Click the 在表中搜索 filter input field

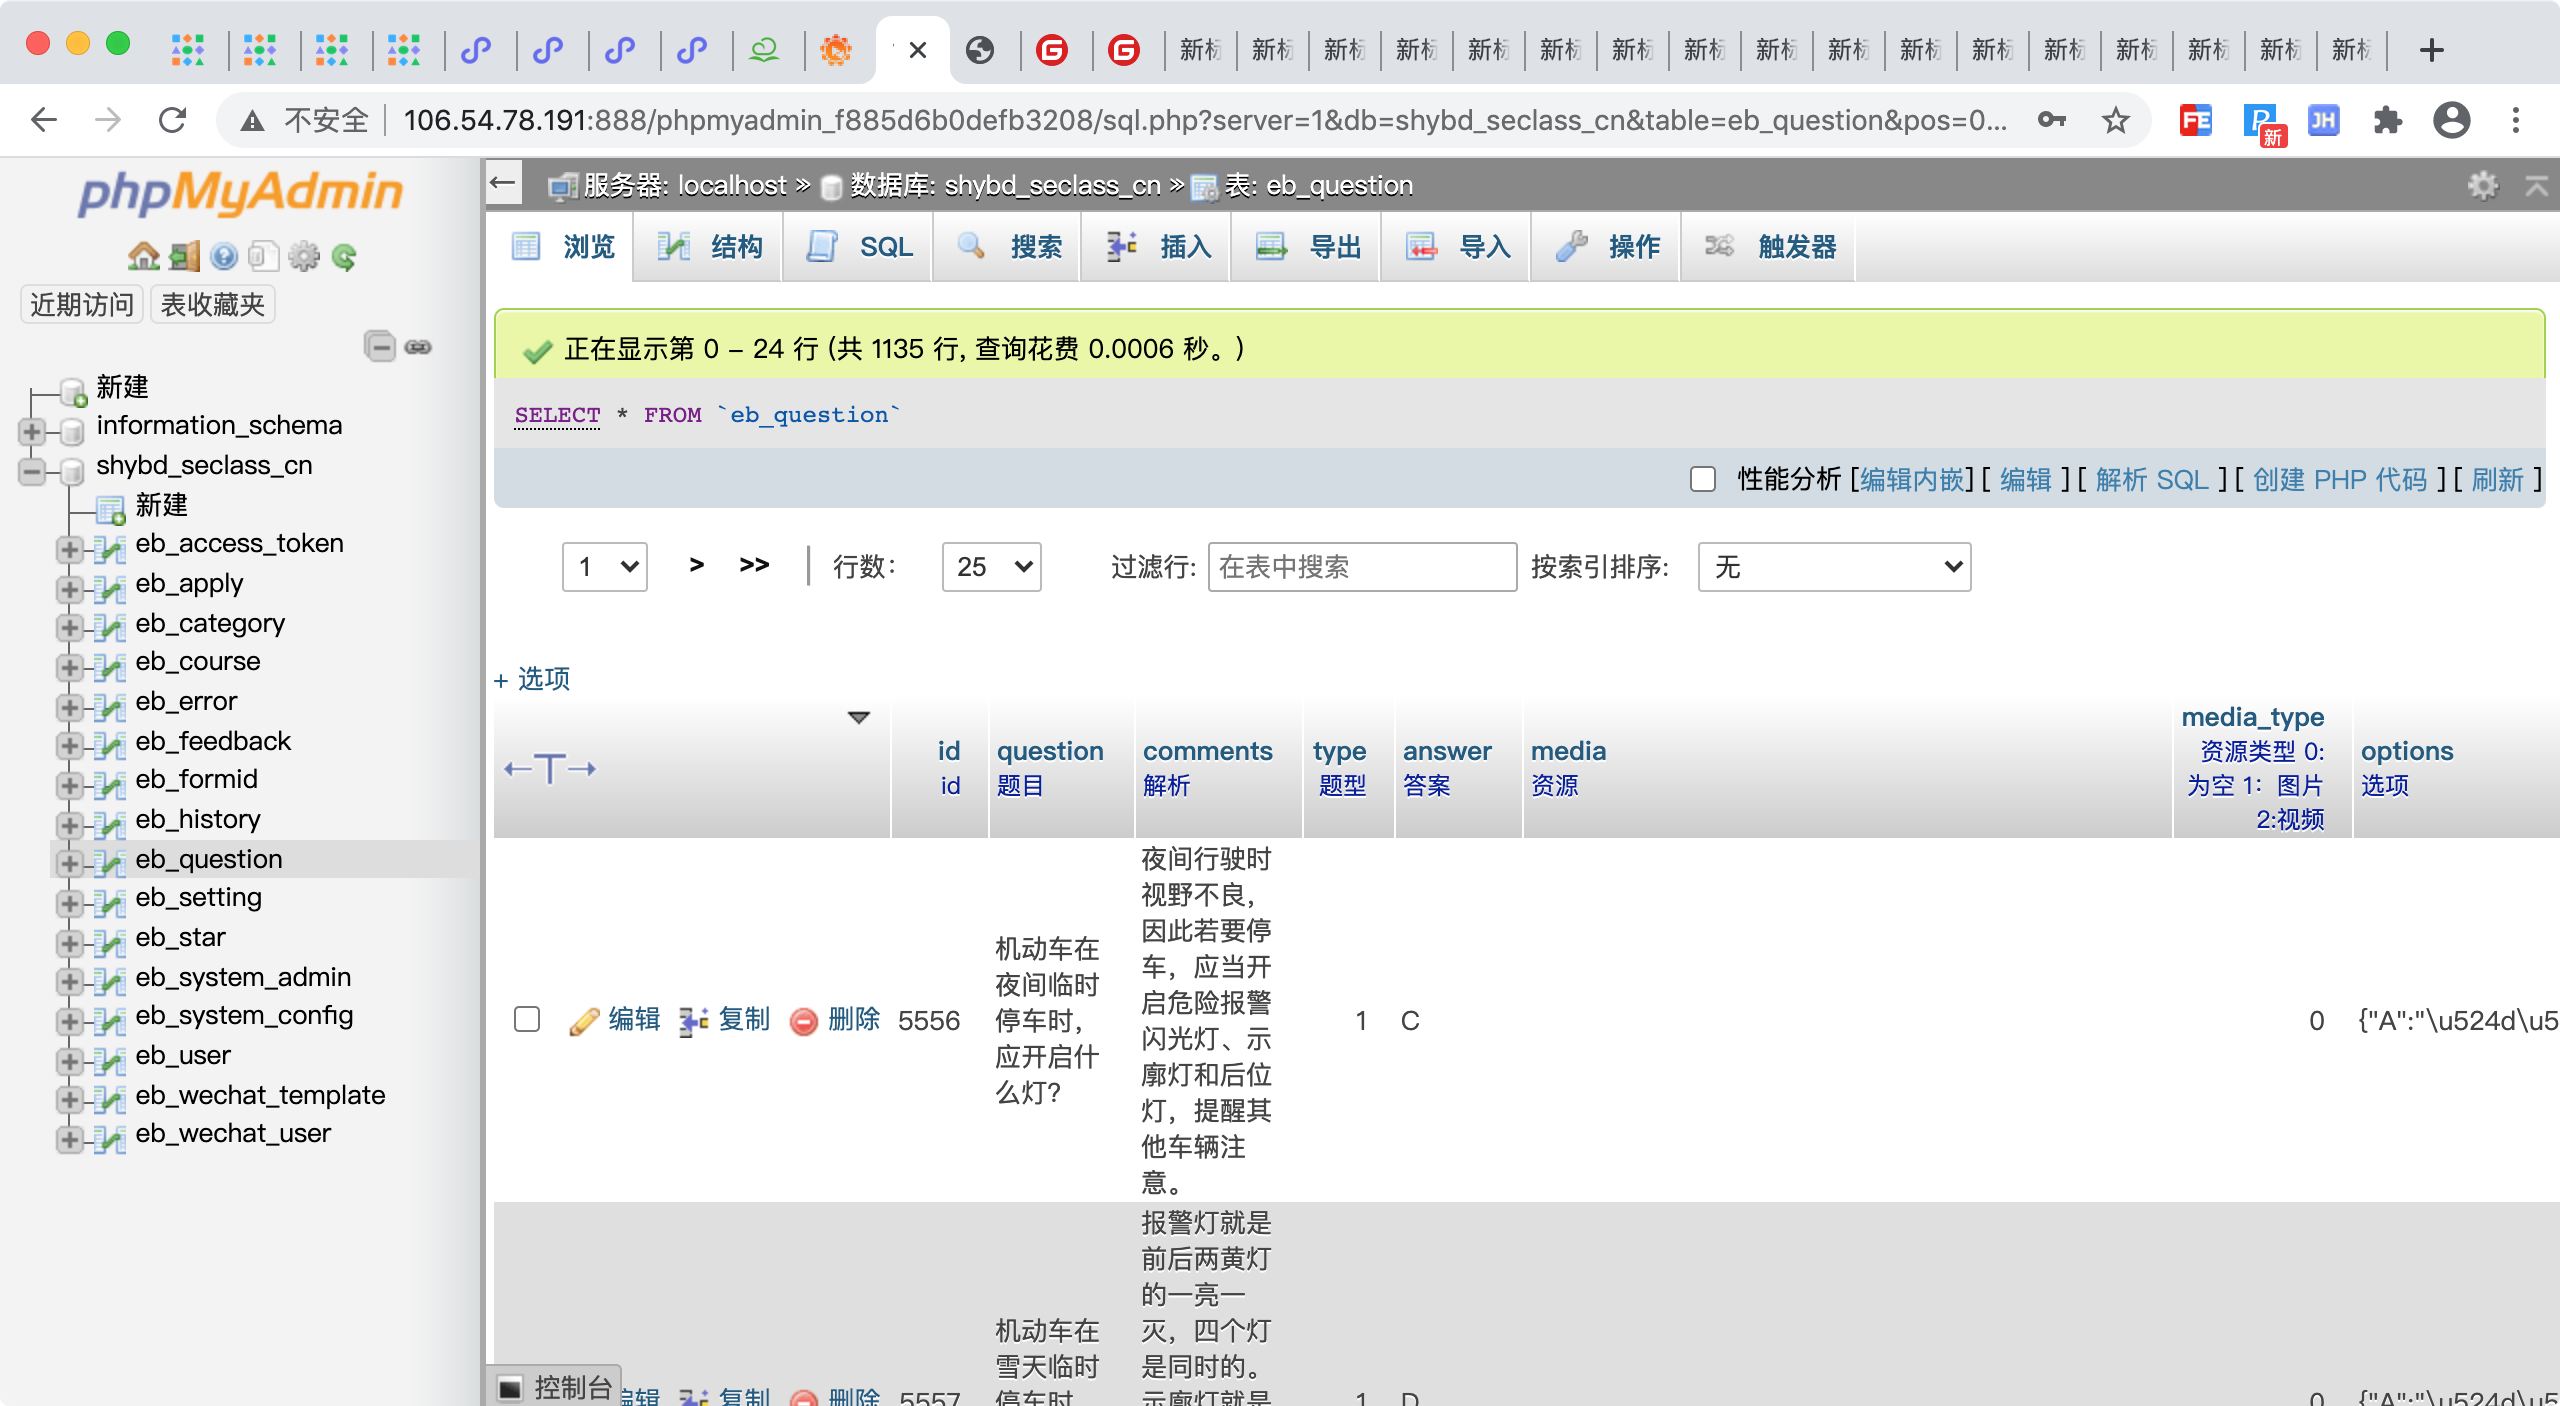1362,567
